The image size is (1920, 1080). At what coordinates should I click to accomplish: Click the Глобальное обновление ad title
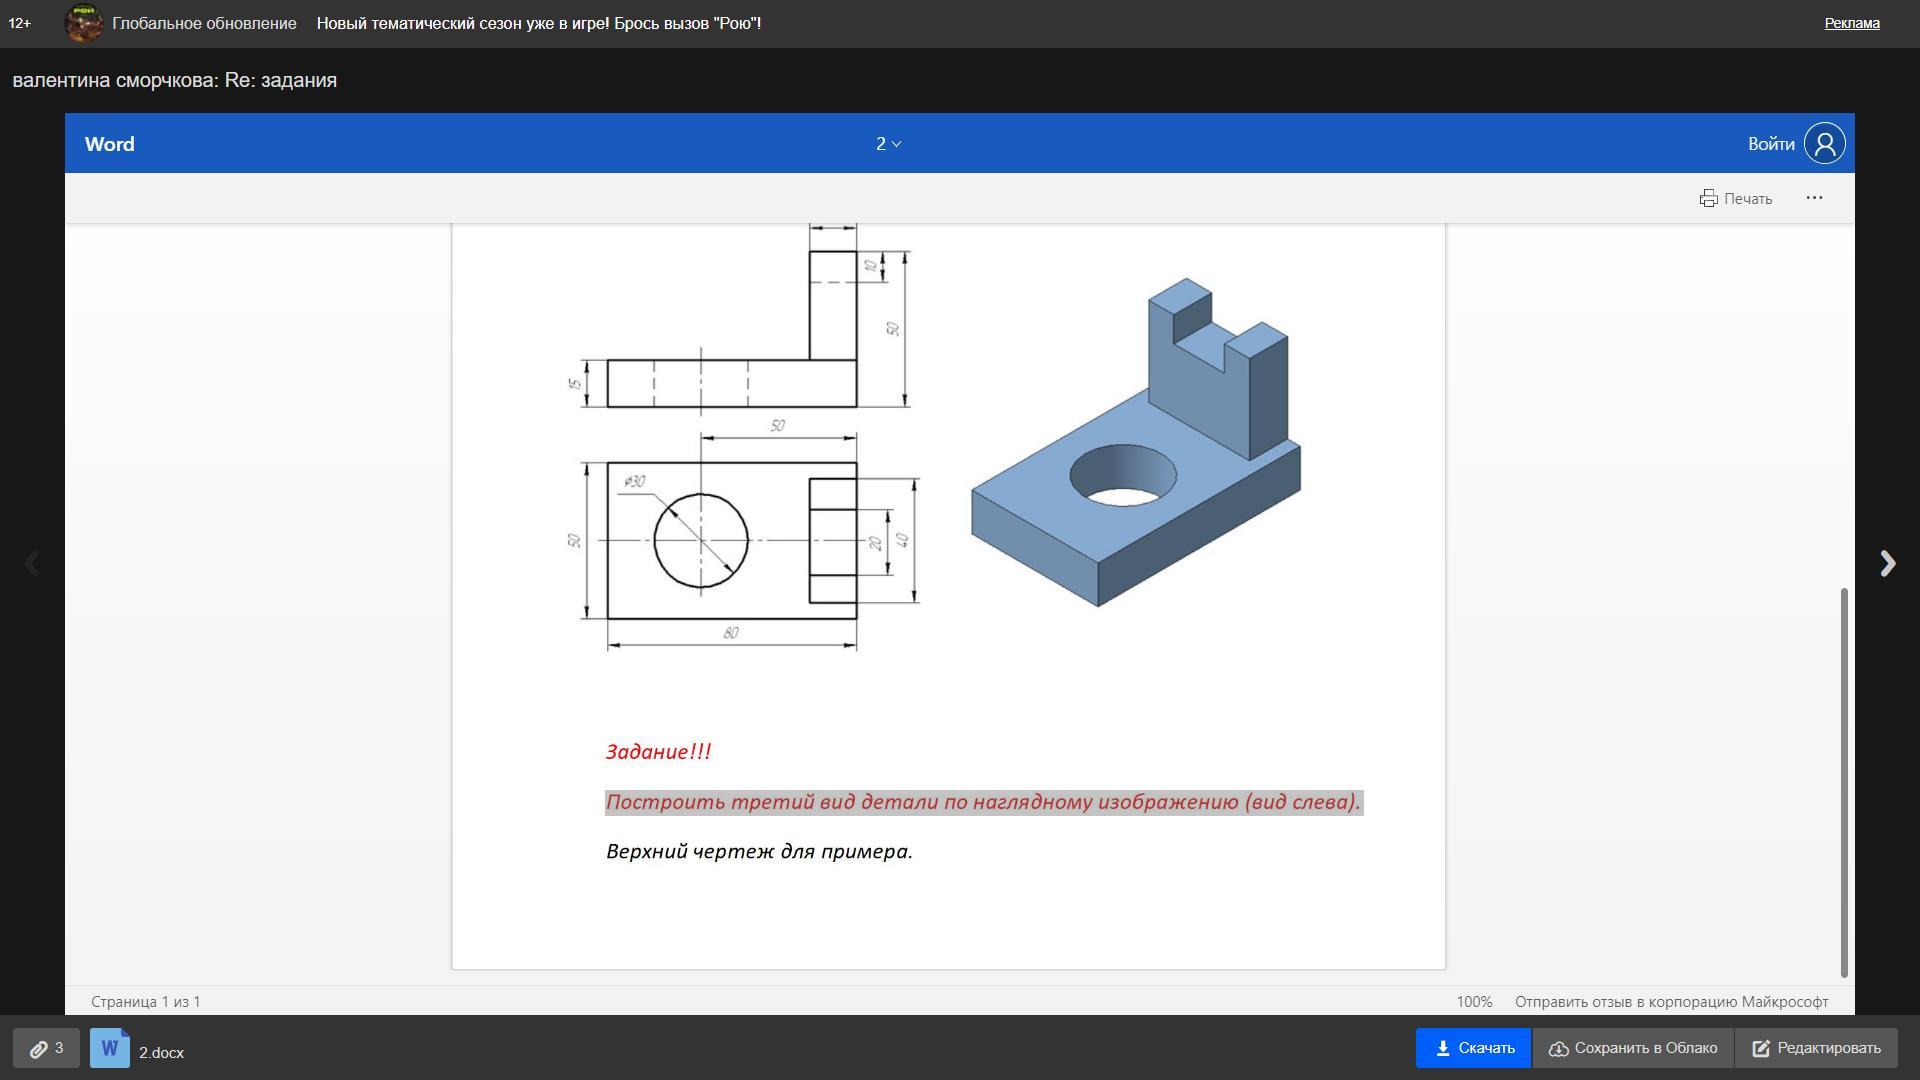click(x=204, y=23)
